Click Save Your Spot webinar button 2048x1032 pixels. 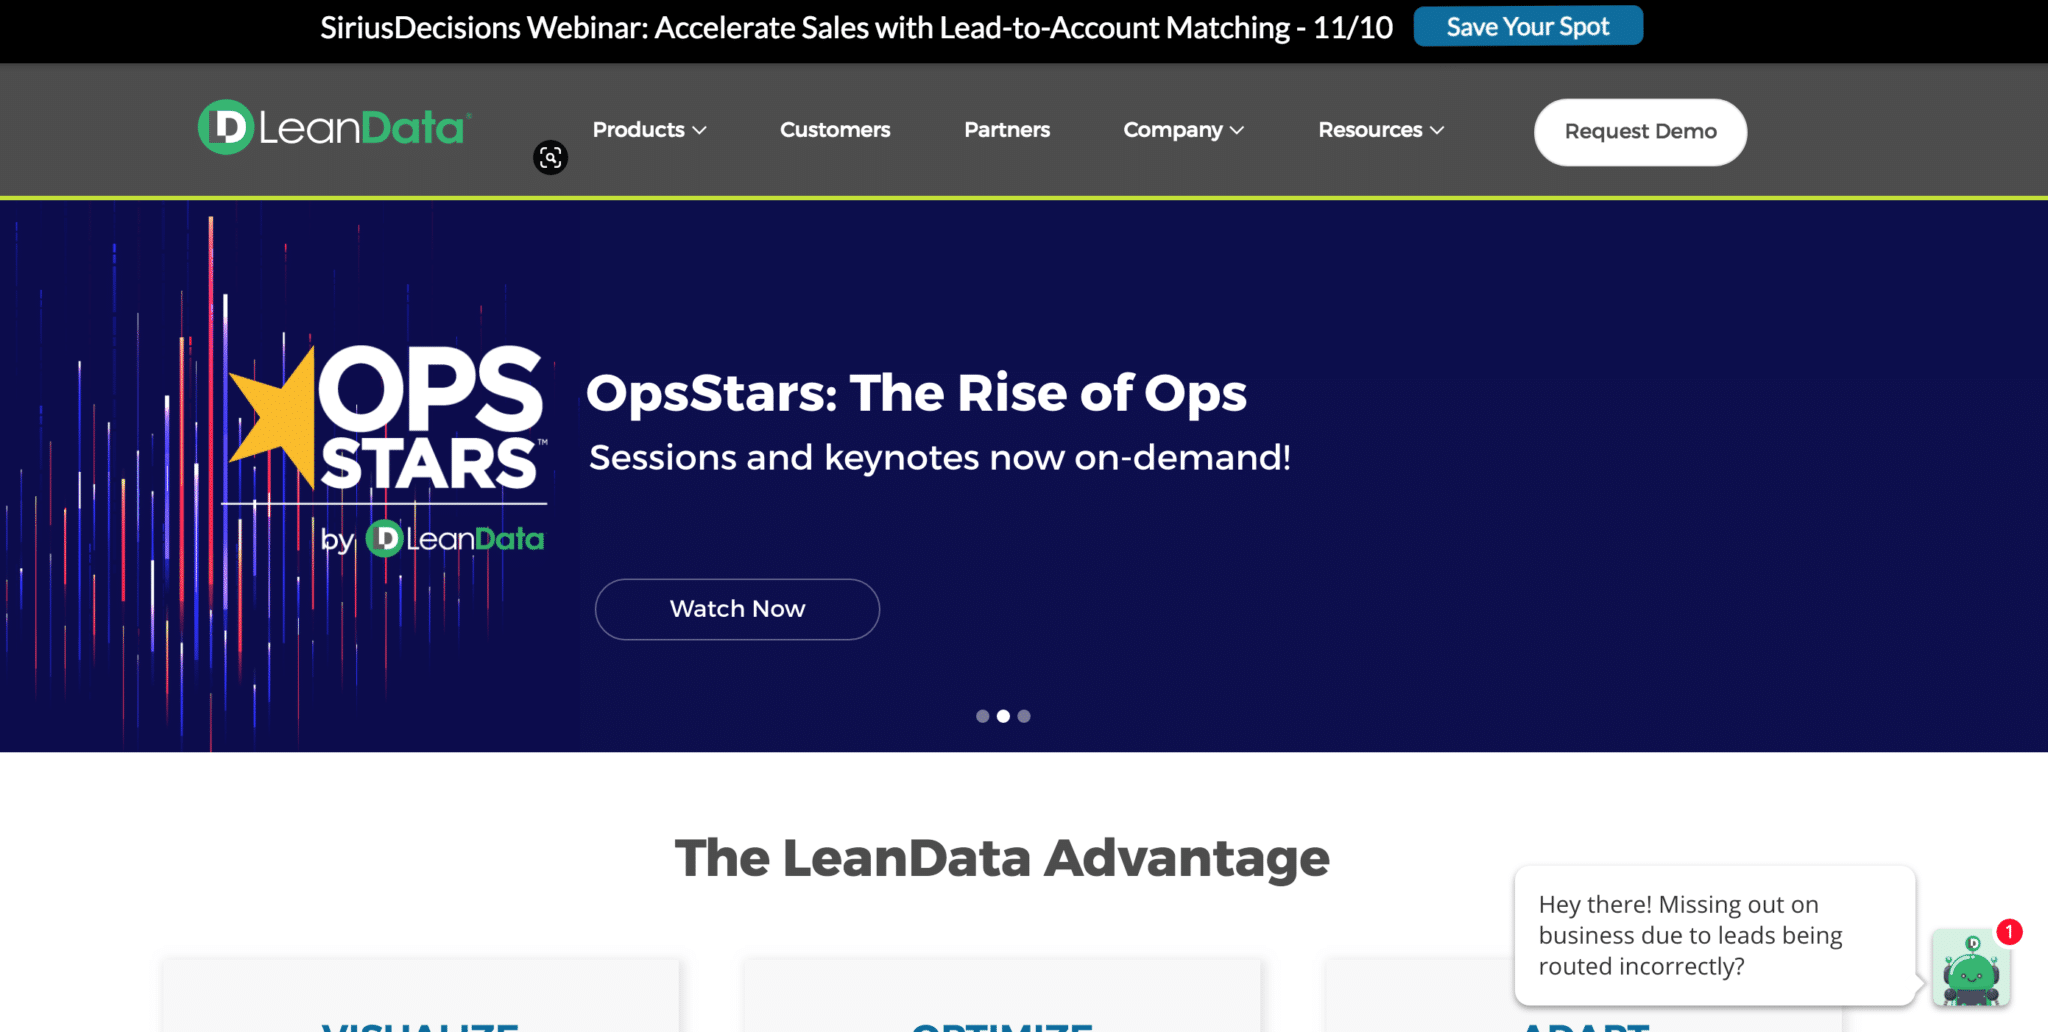tap(1528, 26)
